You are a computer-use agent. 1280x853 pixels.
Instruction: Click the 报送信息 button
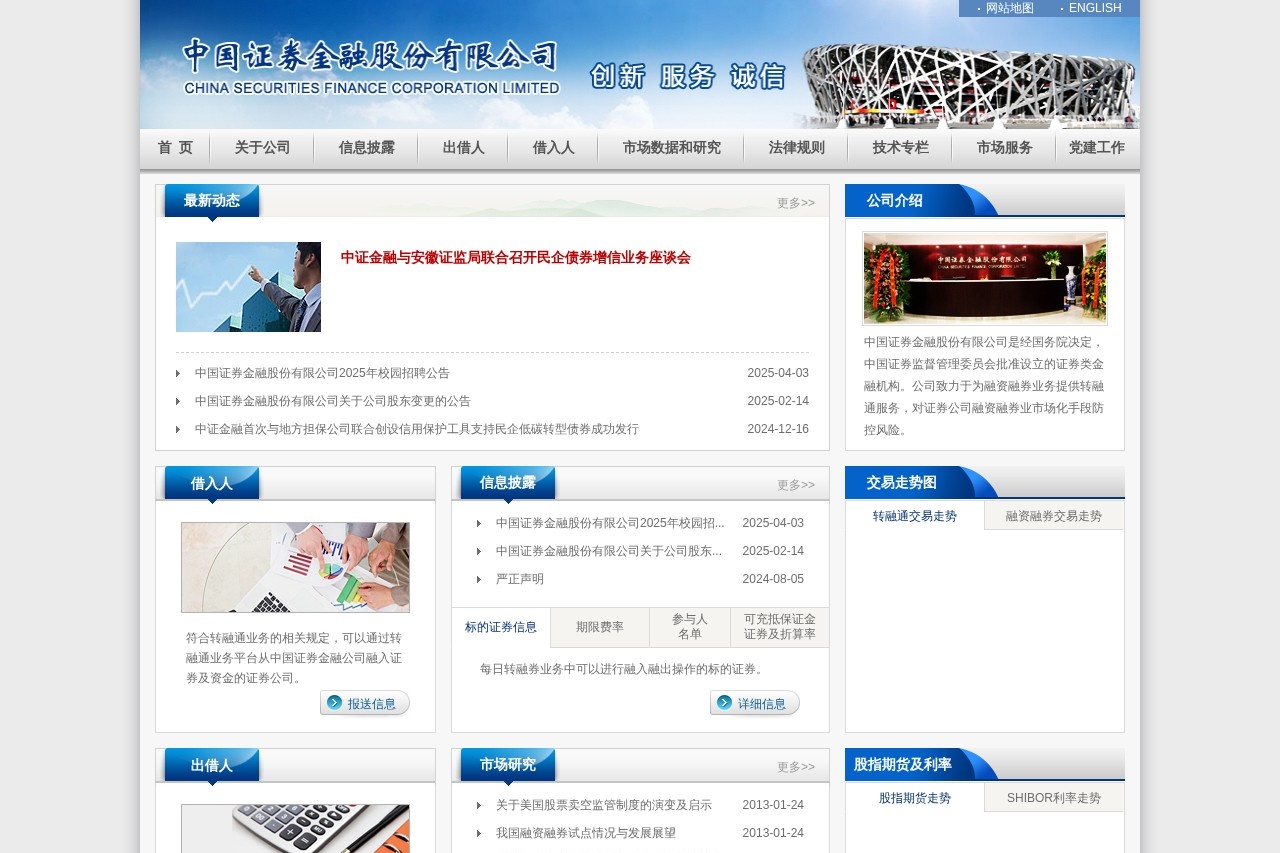pyautogui.click(x=365, y=703)
